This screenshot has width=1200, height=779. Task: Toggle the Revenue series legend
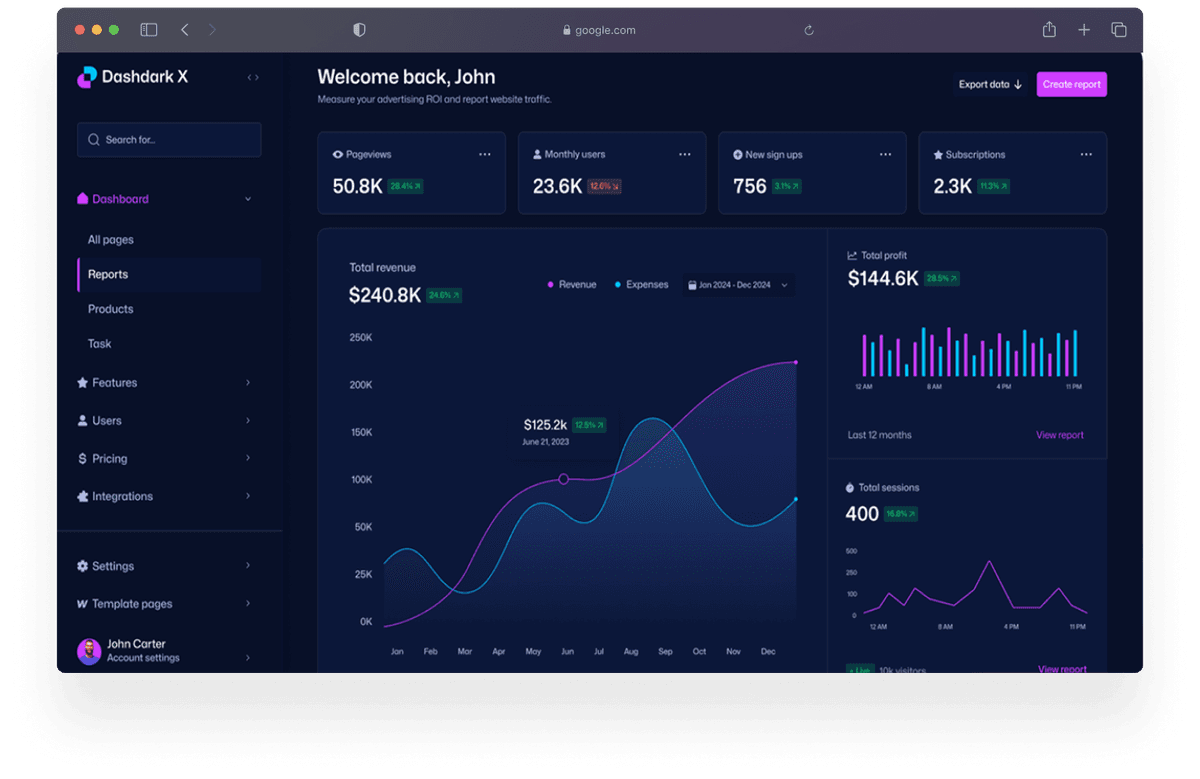point(572,285)
